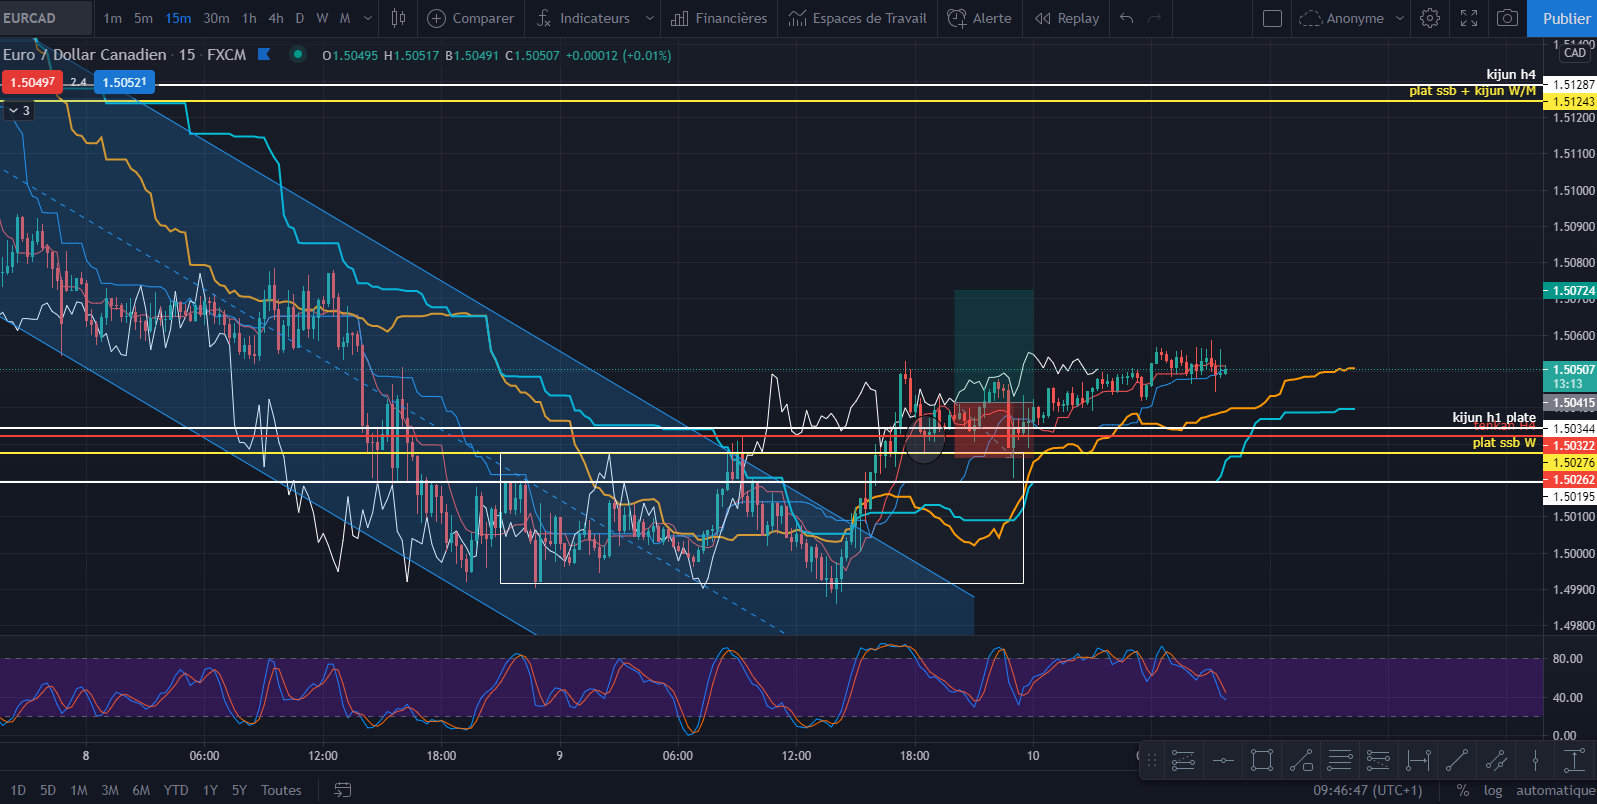The width and height of the screenshot is (1597, 804).
Task: Click the Alerte button
Action: [980, 18]
